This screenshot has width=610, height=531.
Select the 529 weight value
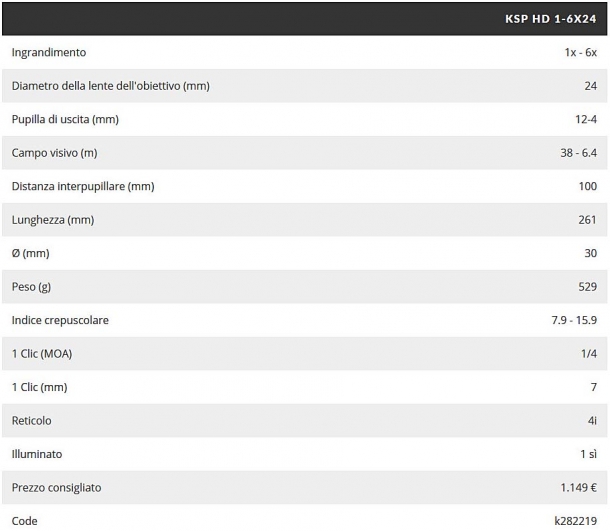(x=587, y=287)
